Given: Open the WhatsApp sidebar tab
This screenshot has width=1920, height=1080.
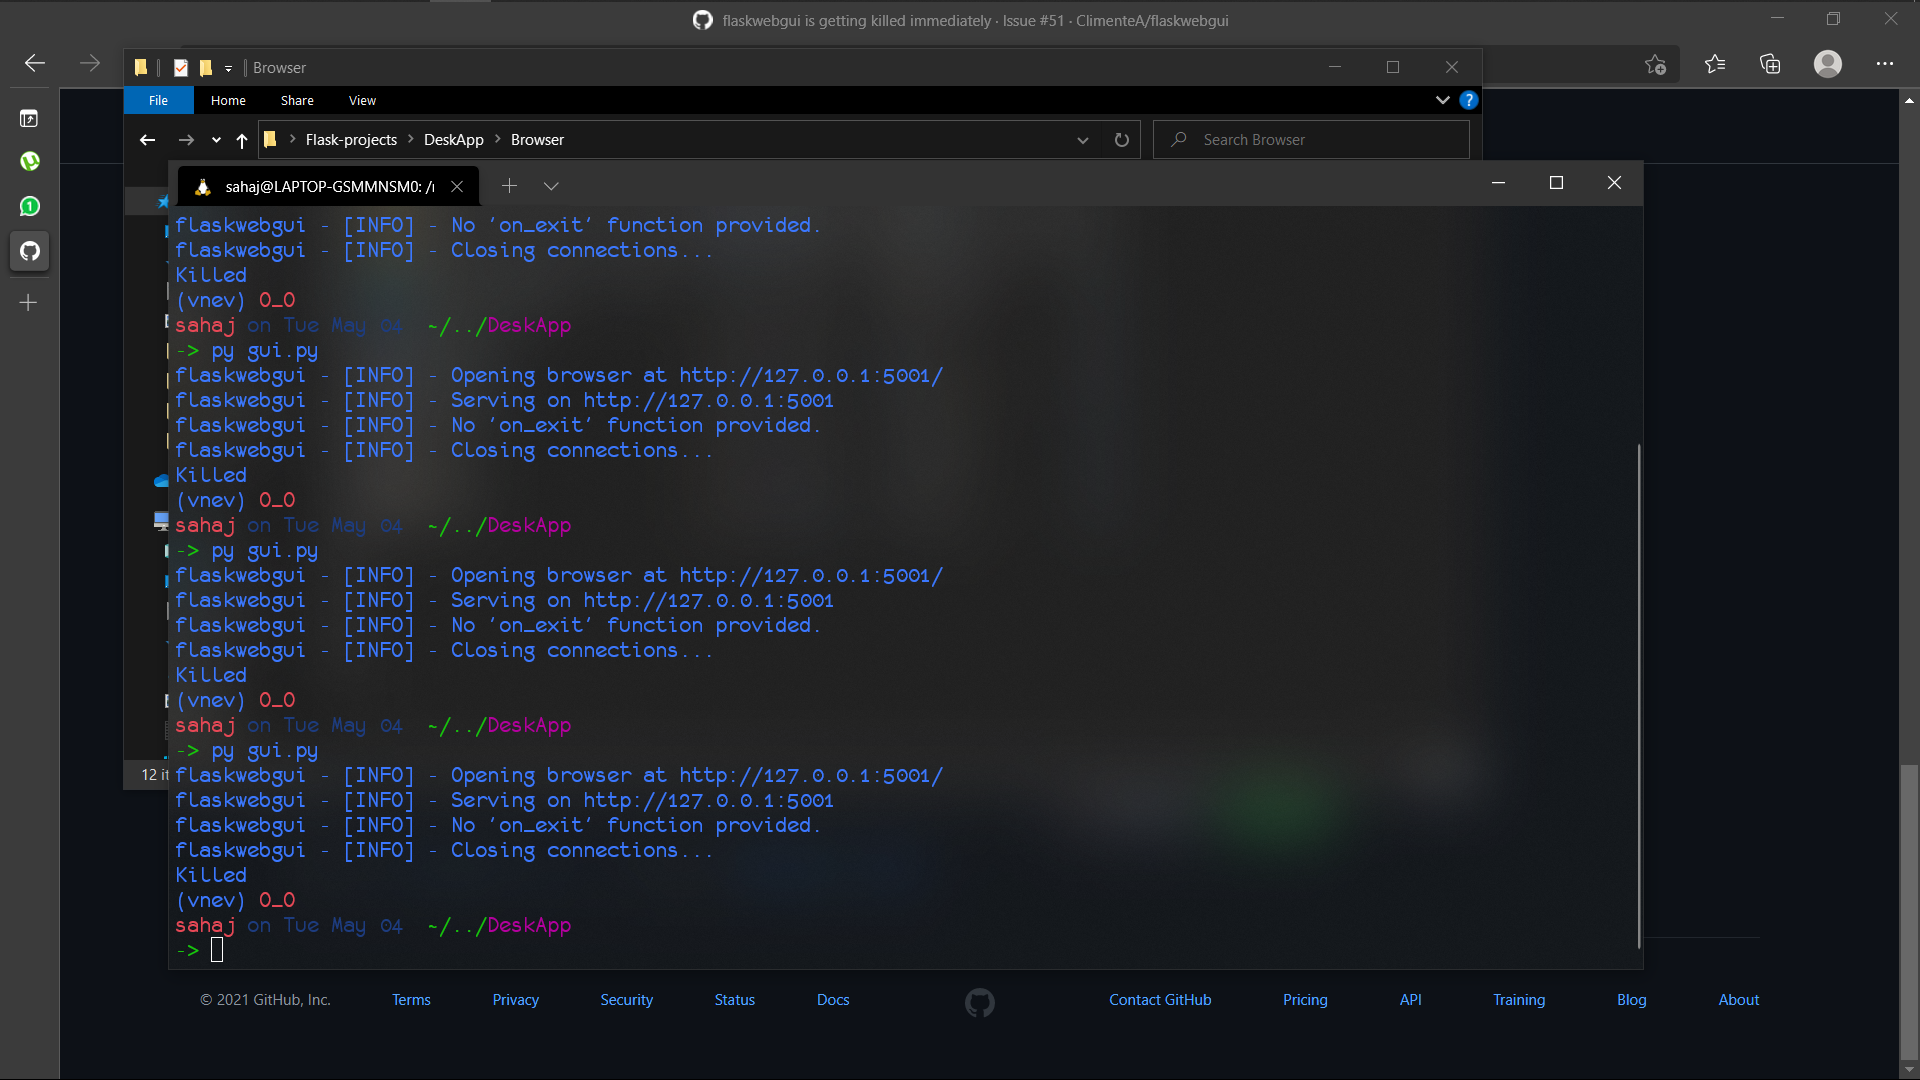Looking at the screenshot, I should click(30, 206).
